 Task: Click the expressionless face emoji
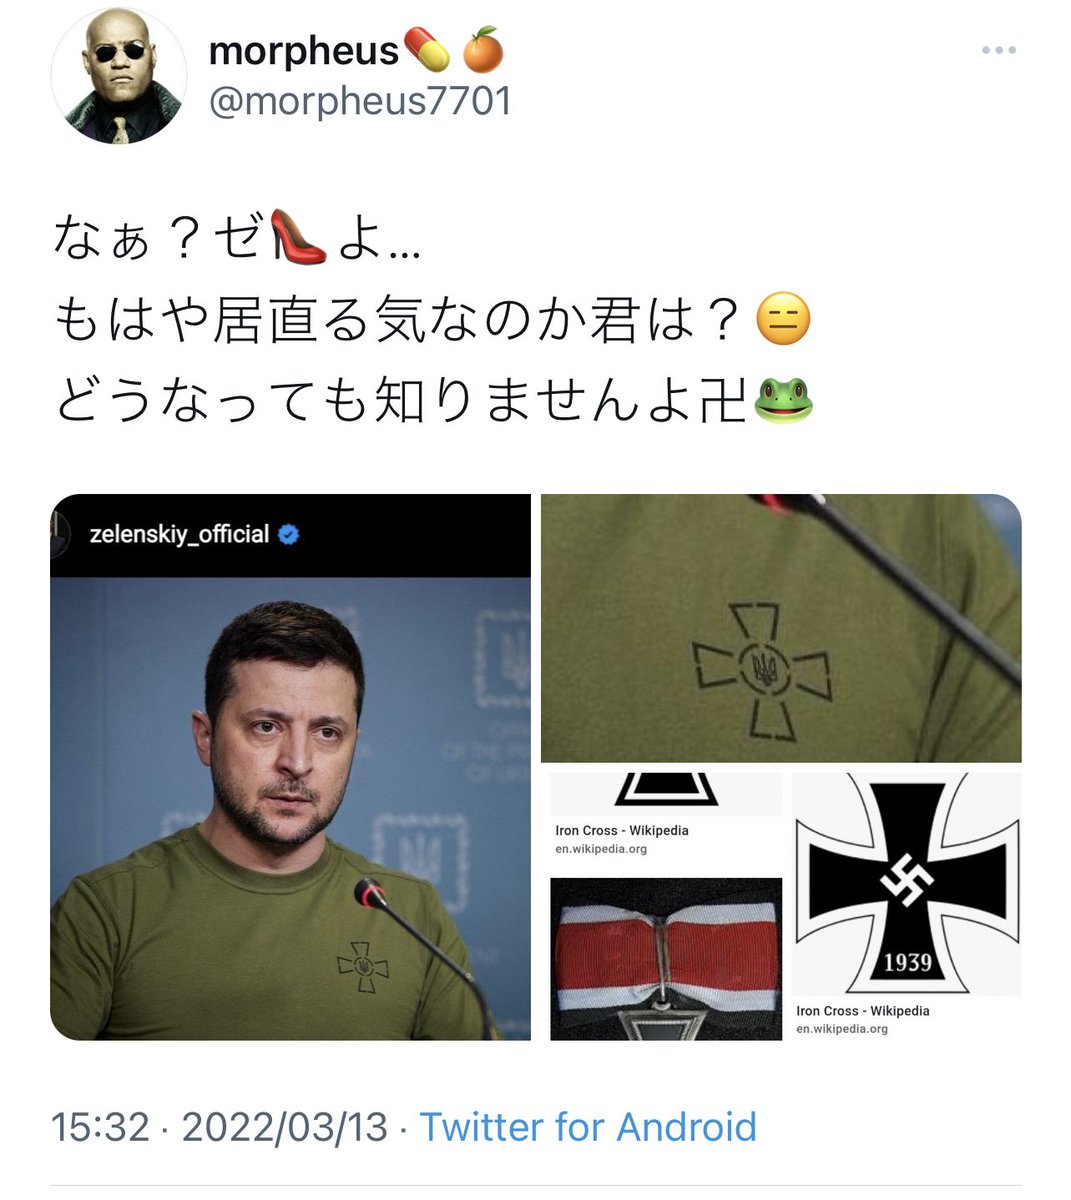[783, 320]
